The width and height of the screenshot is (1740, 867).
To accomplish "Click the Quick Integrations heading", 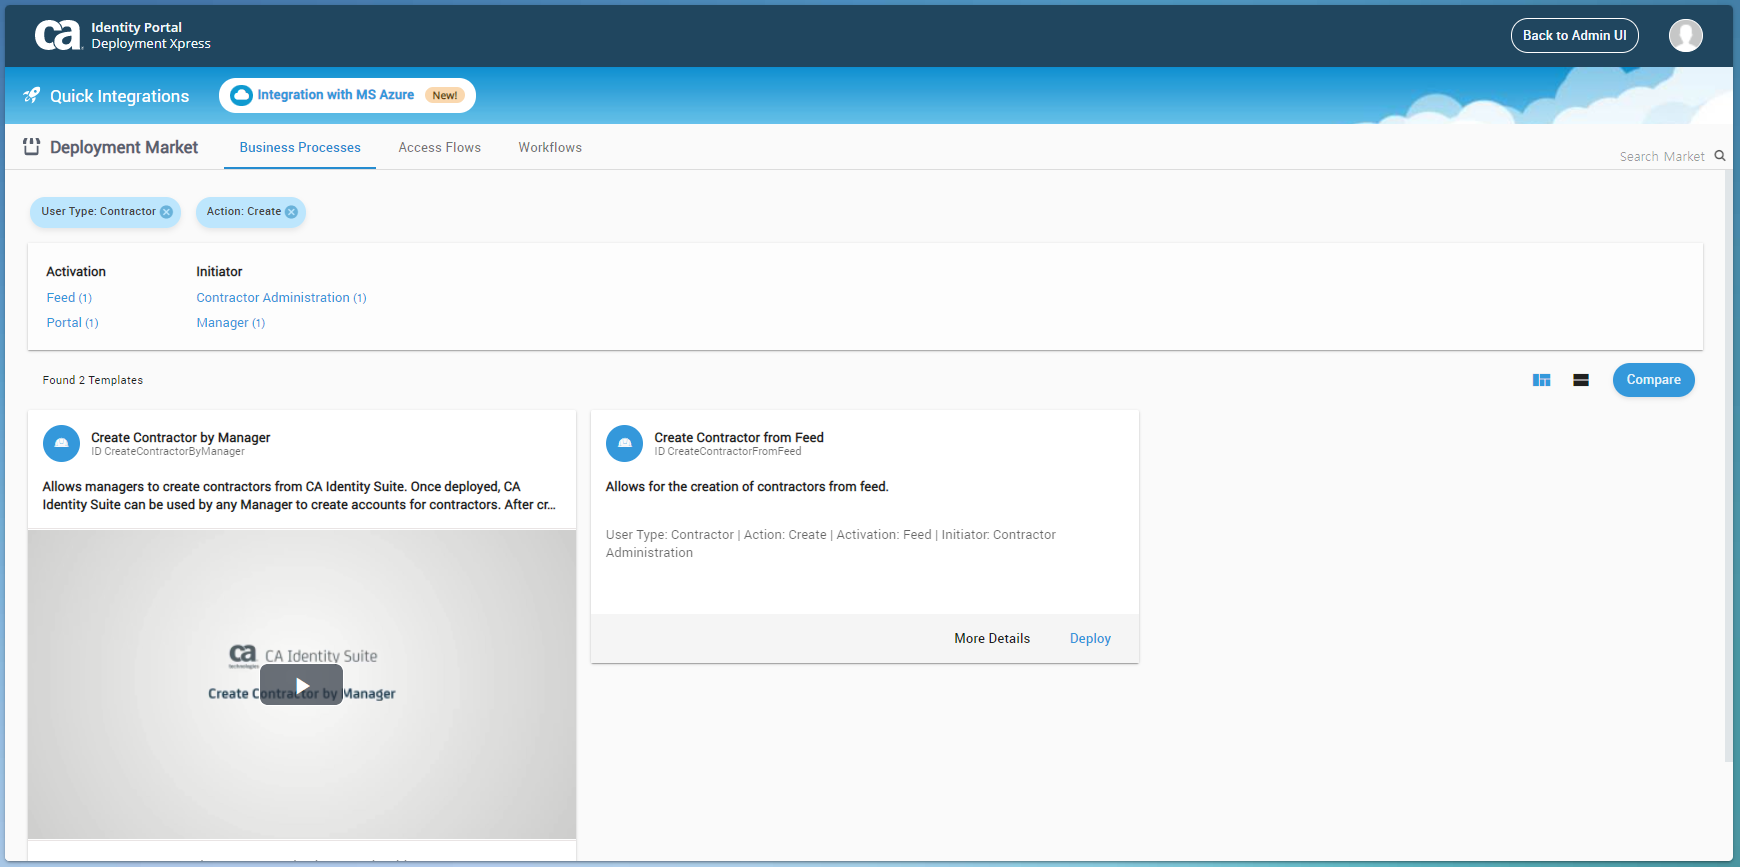I will 119,96.
